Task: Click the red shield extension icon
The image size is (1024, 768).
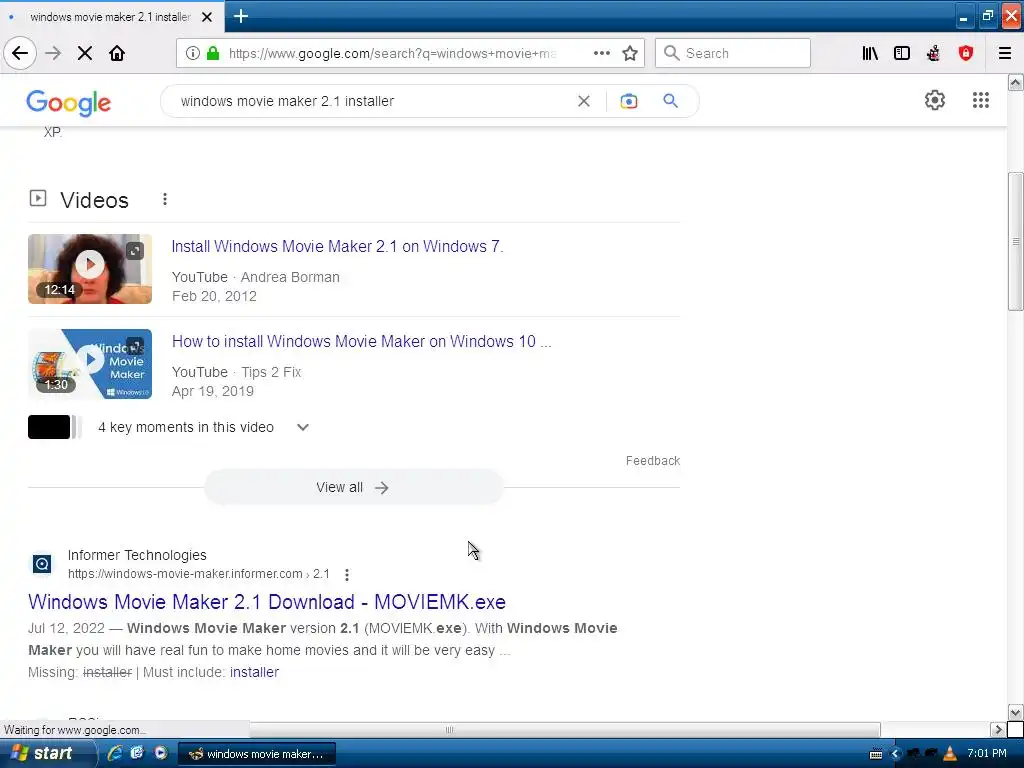Action: [x=966, y=53]
